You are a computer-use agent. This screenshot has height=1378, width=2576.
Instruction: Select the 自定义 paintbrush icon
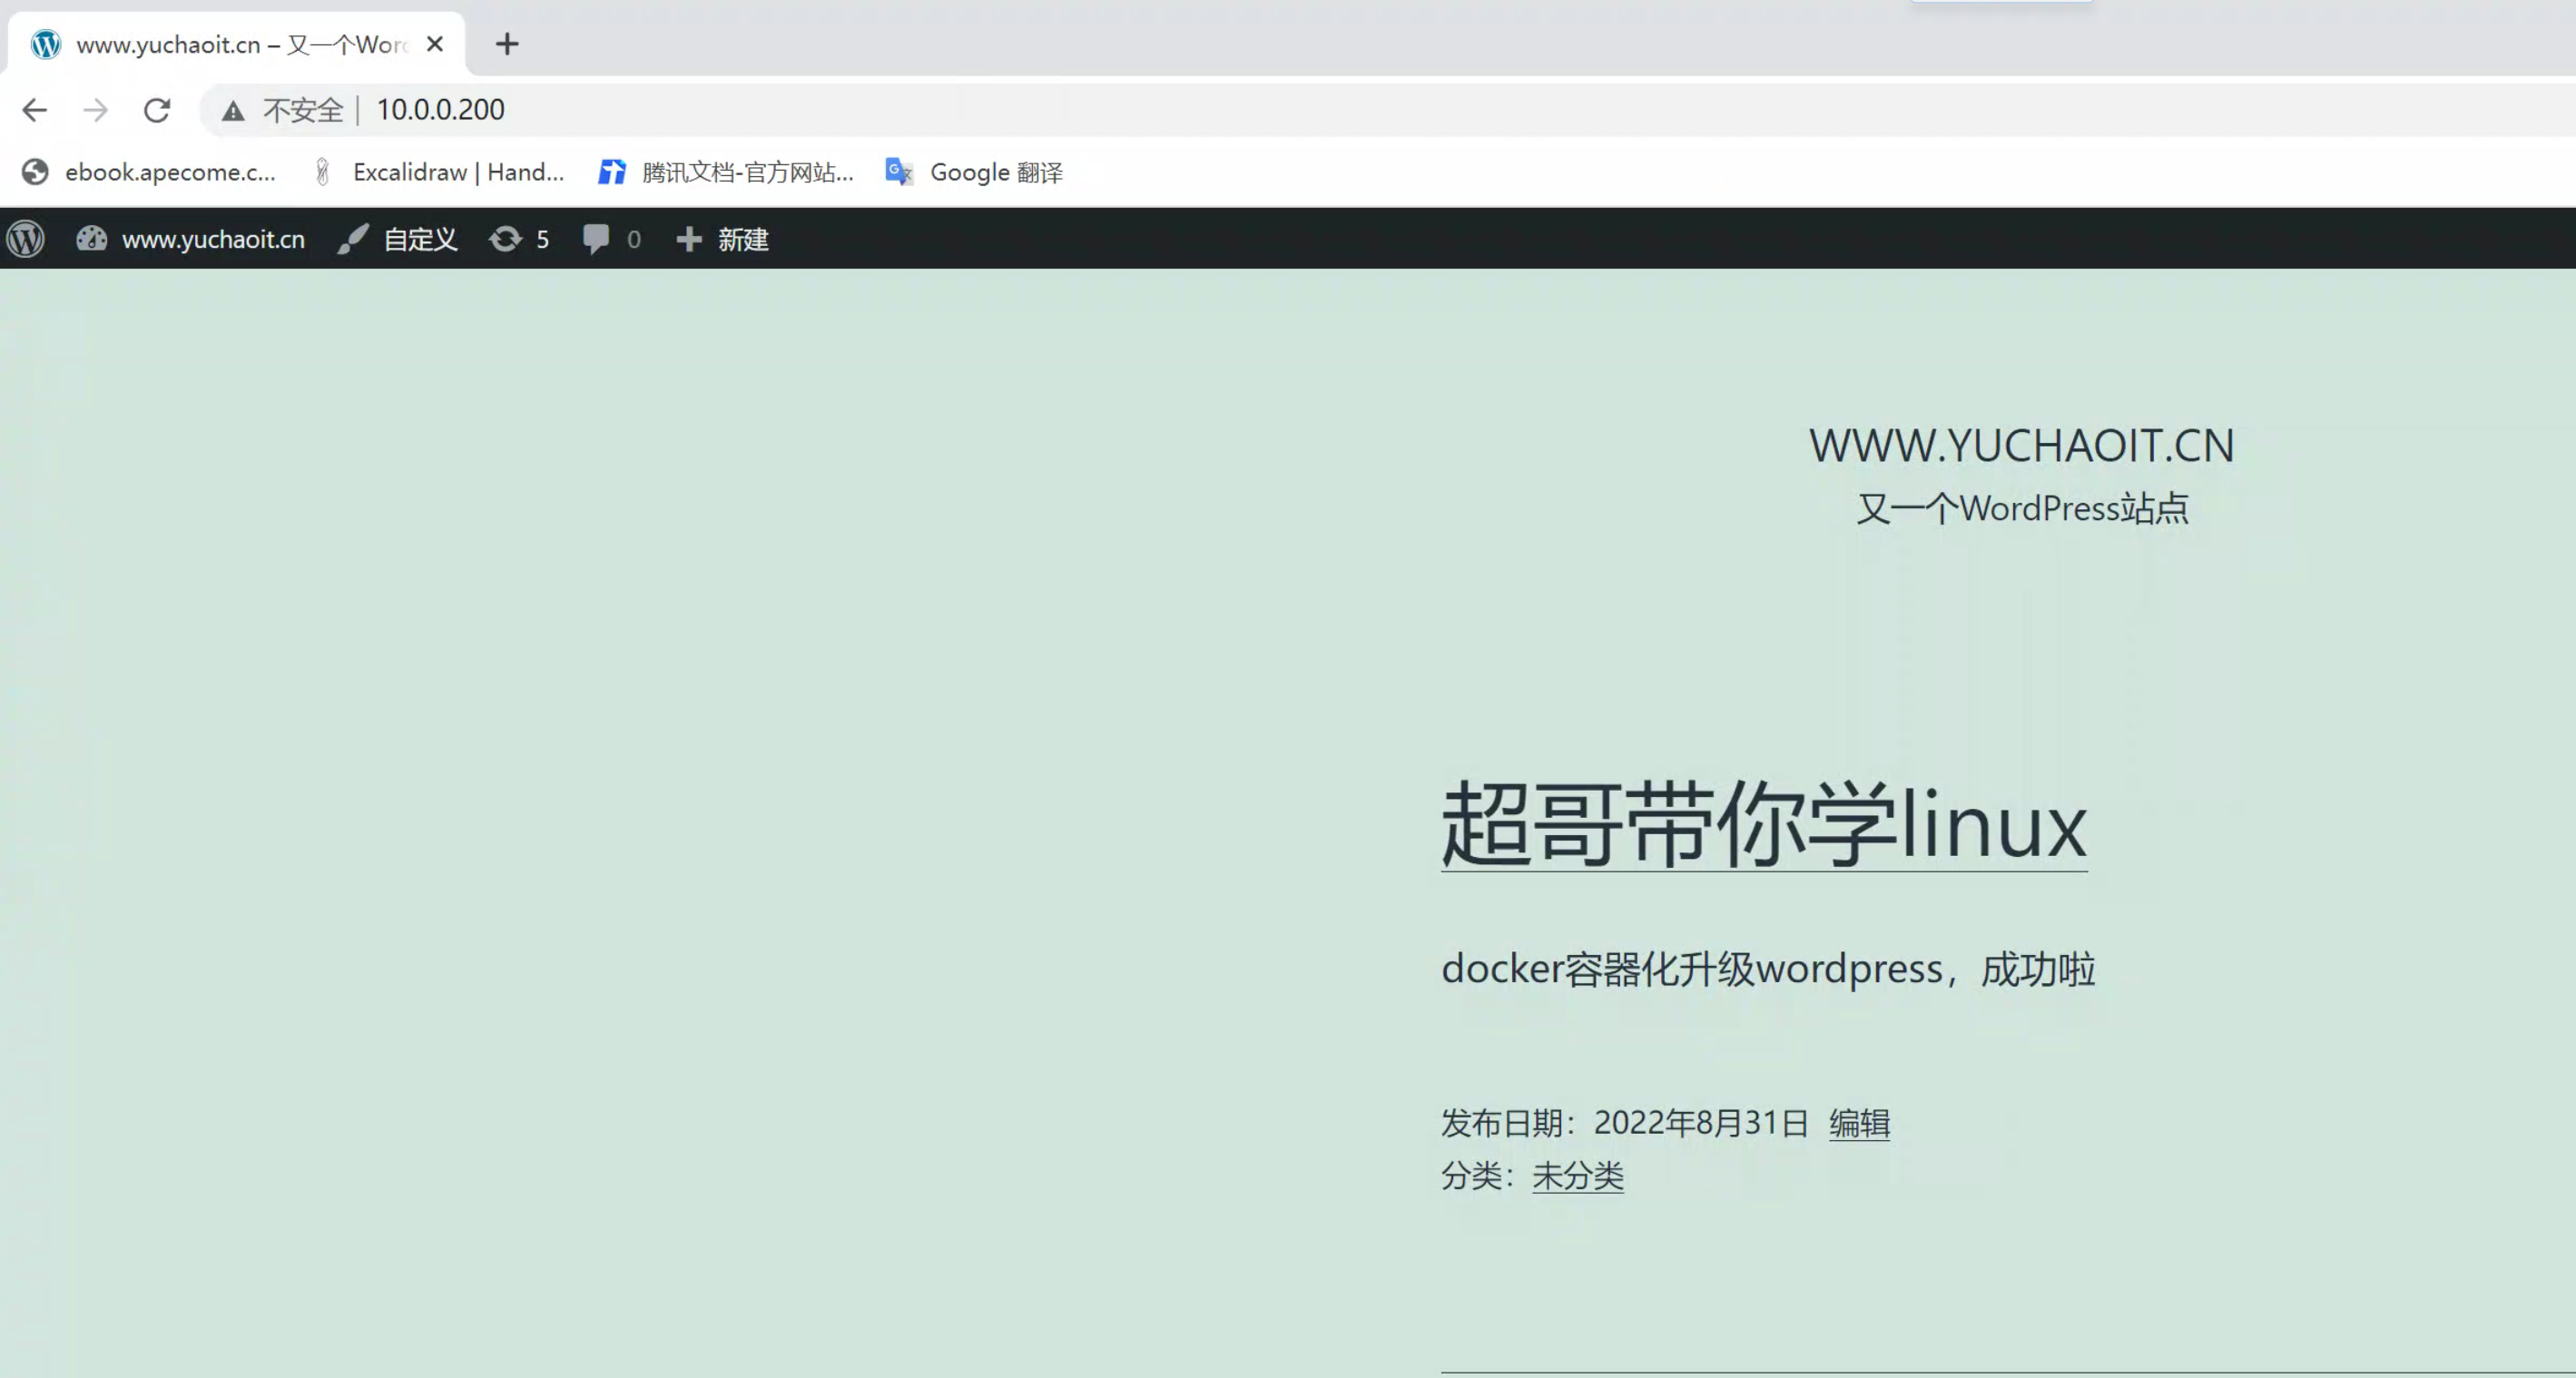click(352, 239)
